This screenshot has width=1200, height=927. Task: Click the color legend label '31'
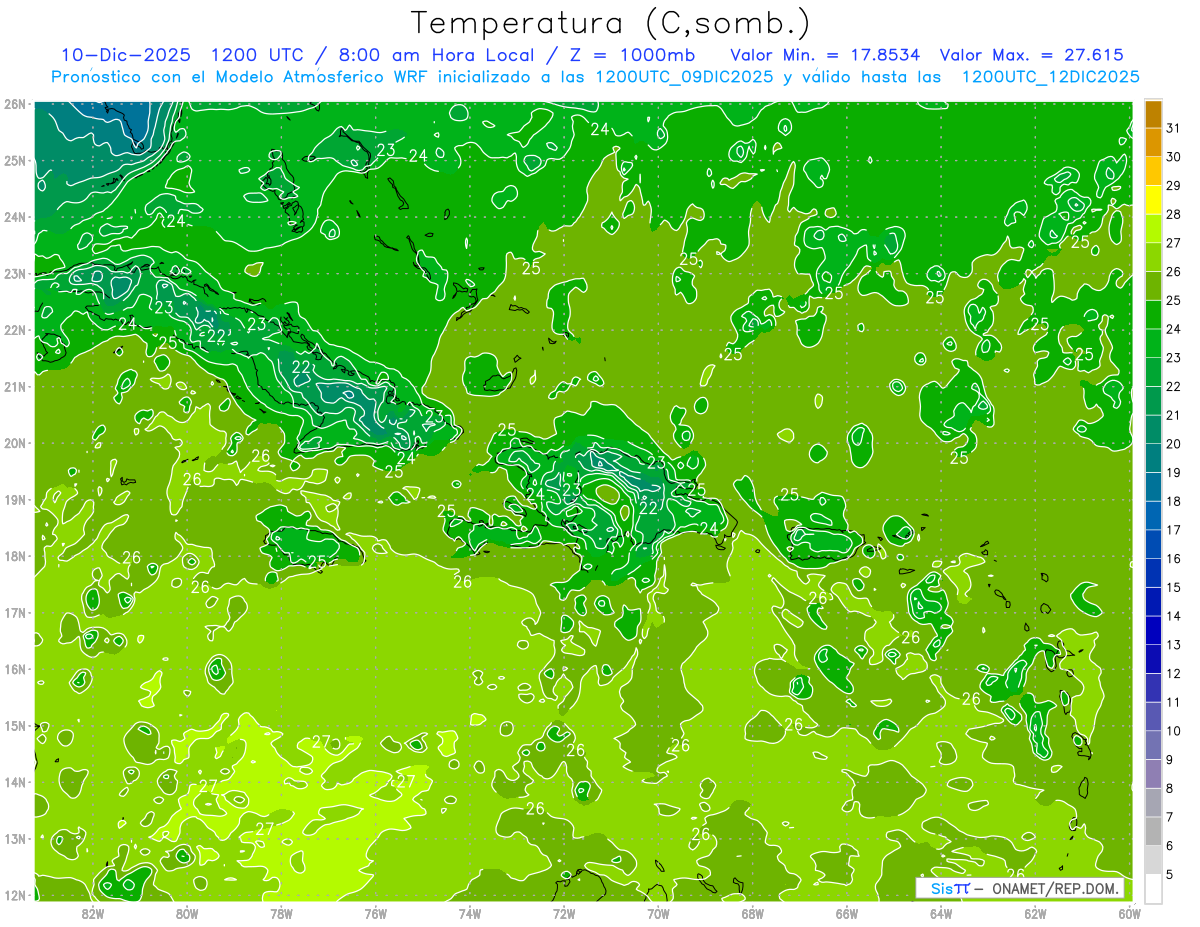click(x=1173, y=128)
